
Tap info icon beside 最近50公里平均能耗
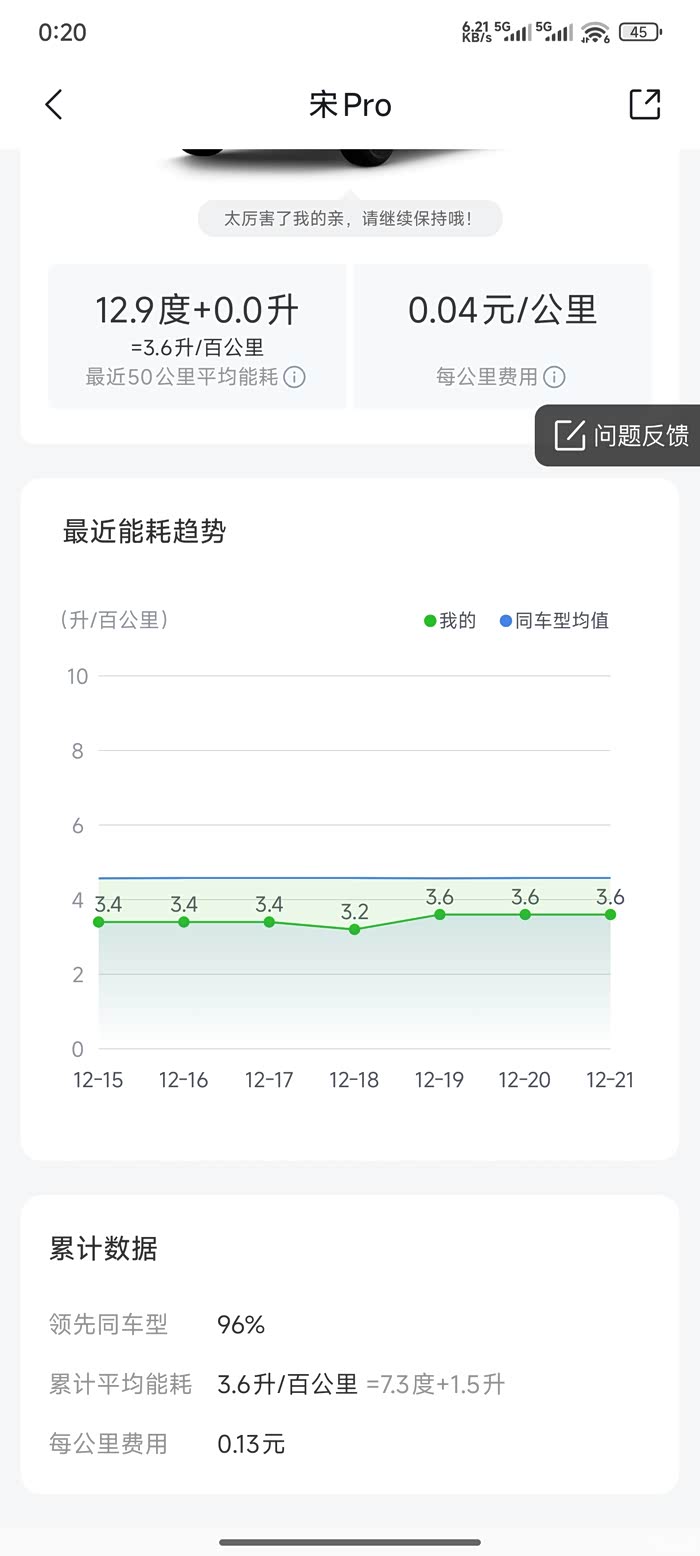click(295, 377)
